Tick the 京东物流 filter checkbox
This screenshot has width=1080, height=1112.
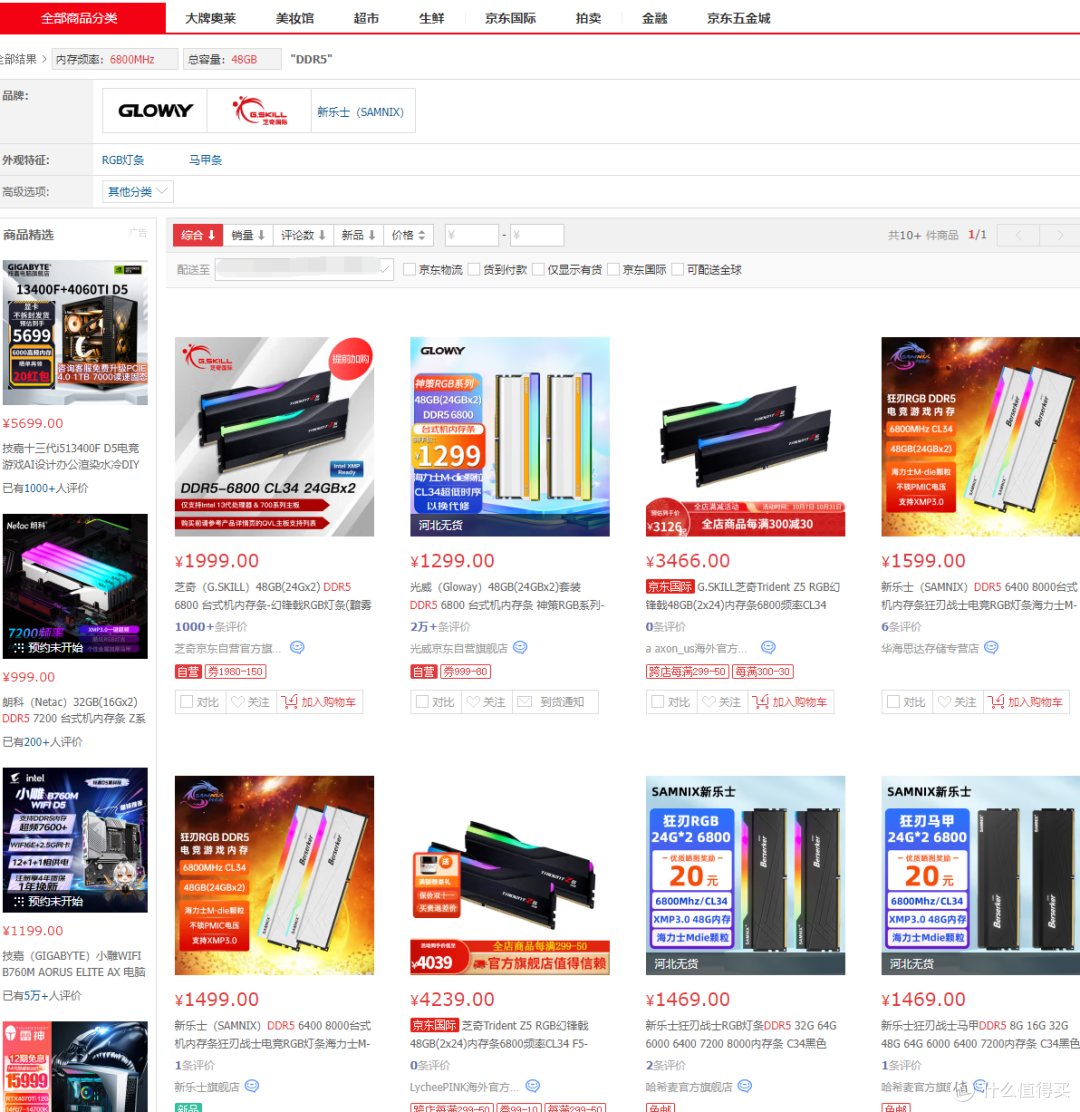pyautogui.click(x=409, y=269)
